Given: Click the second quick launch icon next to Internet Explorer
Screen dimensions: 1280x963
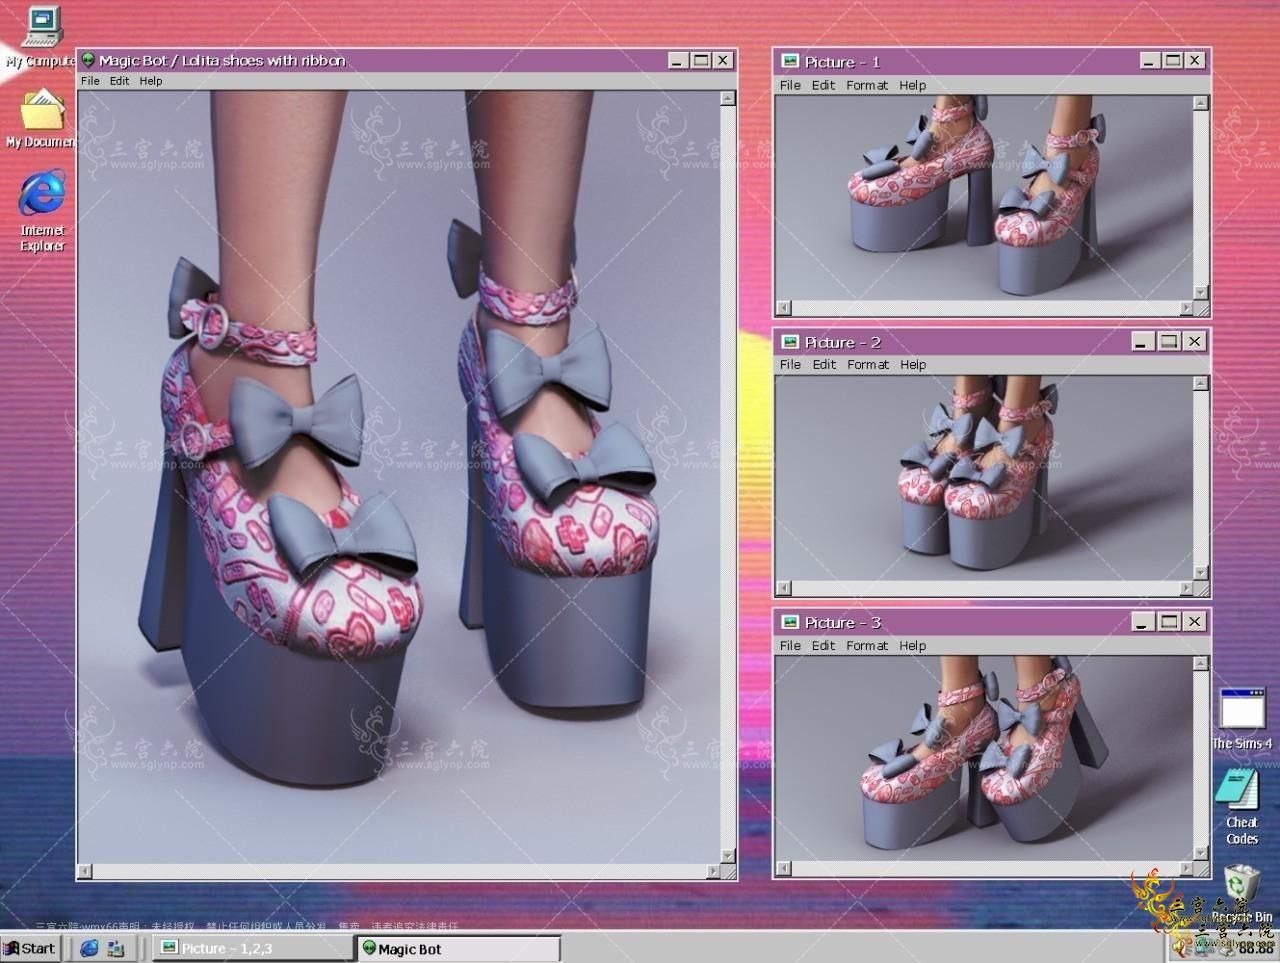Looking at the screenshot, I should [x=115, y=948].
